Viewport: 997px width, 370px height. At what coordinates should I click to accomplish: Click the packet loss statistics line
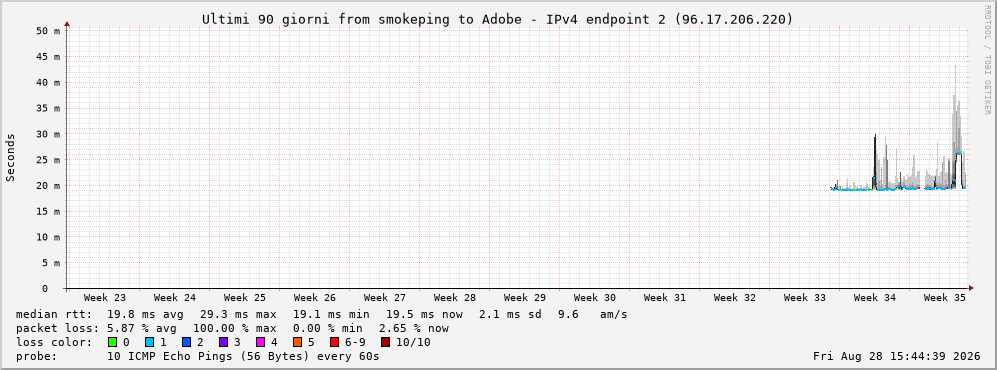point(232,328)
